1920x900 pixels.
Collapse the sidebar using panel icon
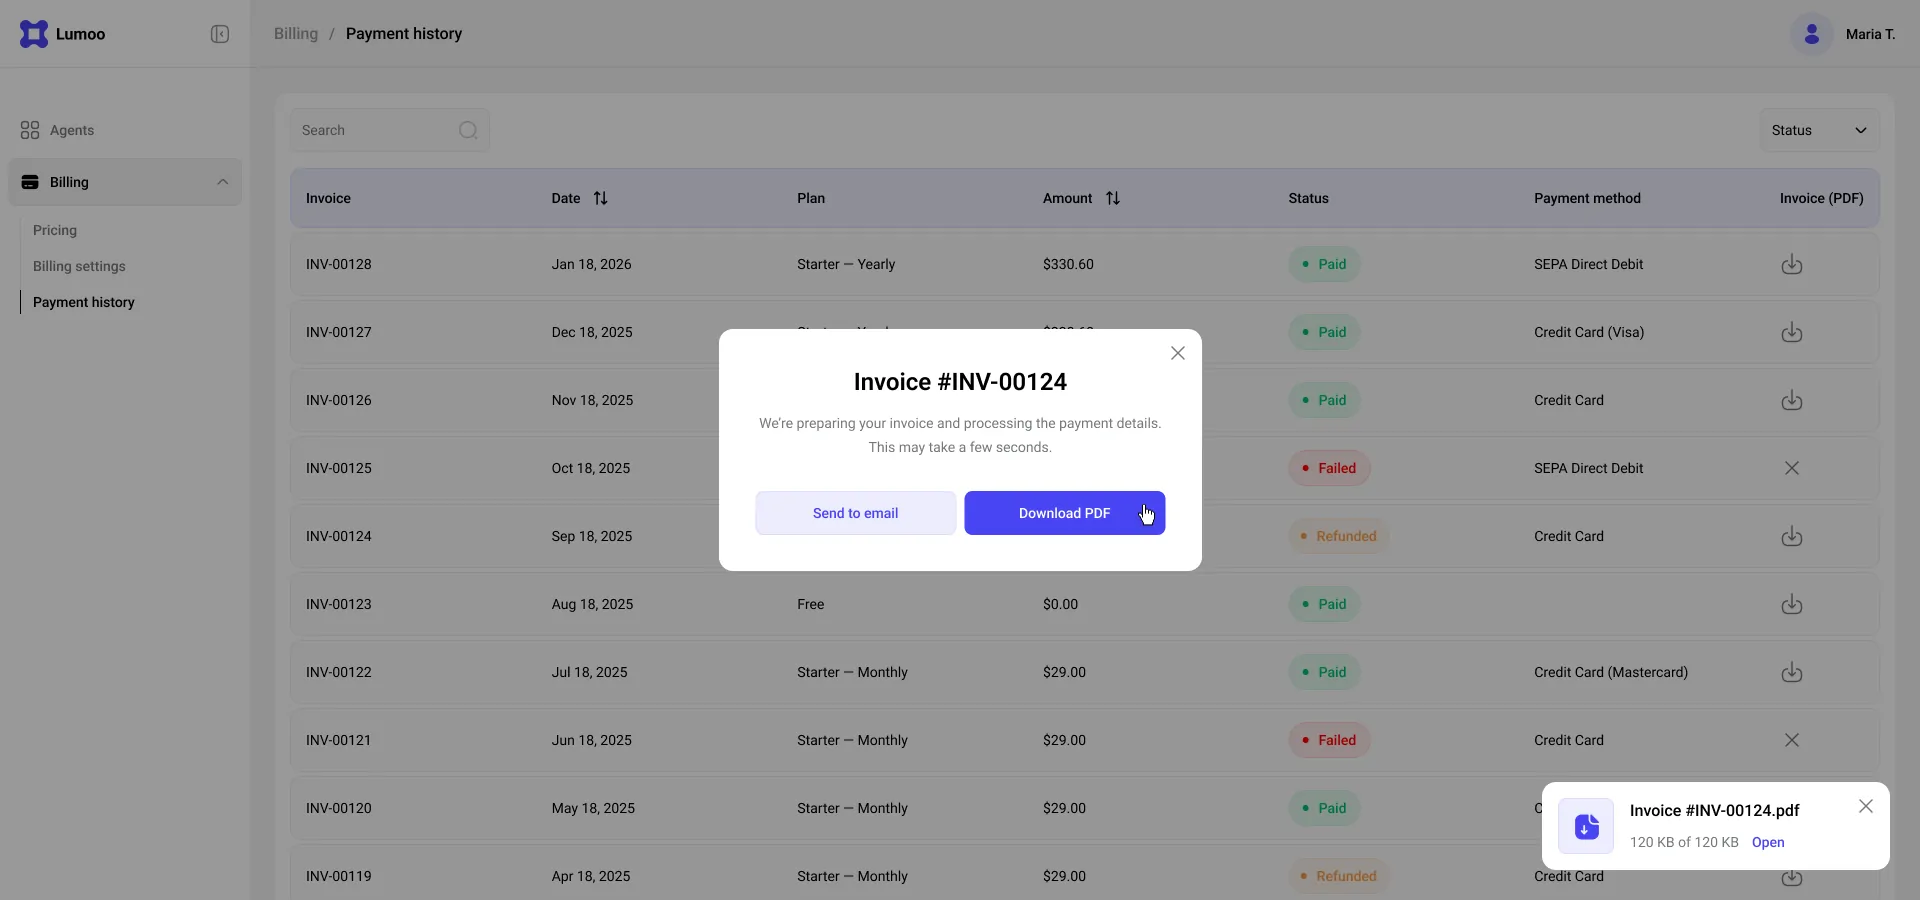tap(220, 34)
